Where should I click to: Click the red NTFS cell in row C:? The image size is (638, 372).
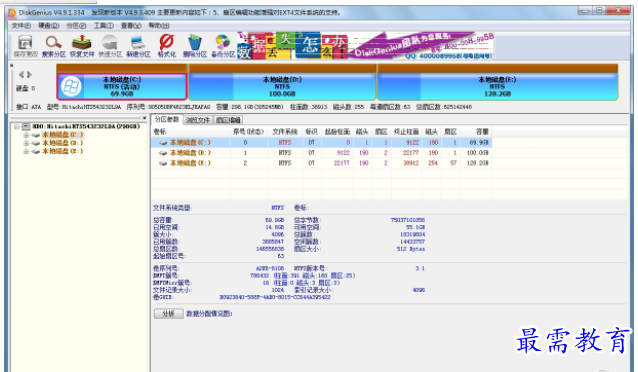click(285, 143)
